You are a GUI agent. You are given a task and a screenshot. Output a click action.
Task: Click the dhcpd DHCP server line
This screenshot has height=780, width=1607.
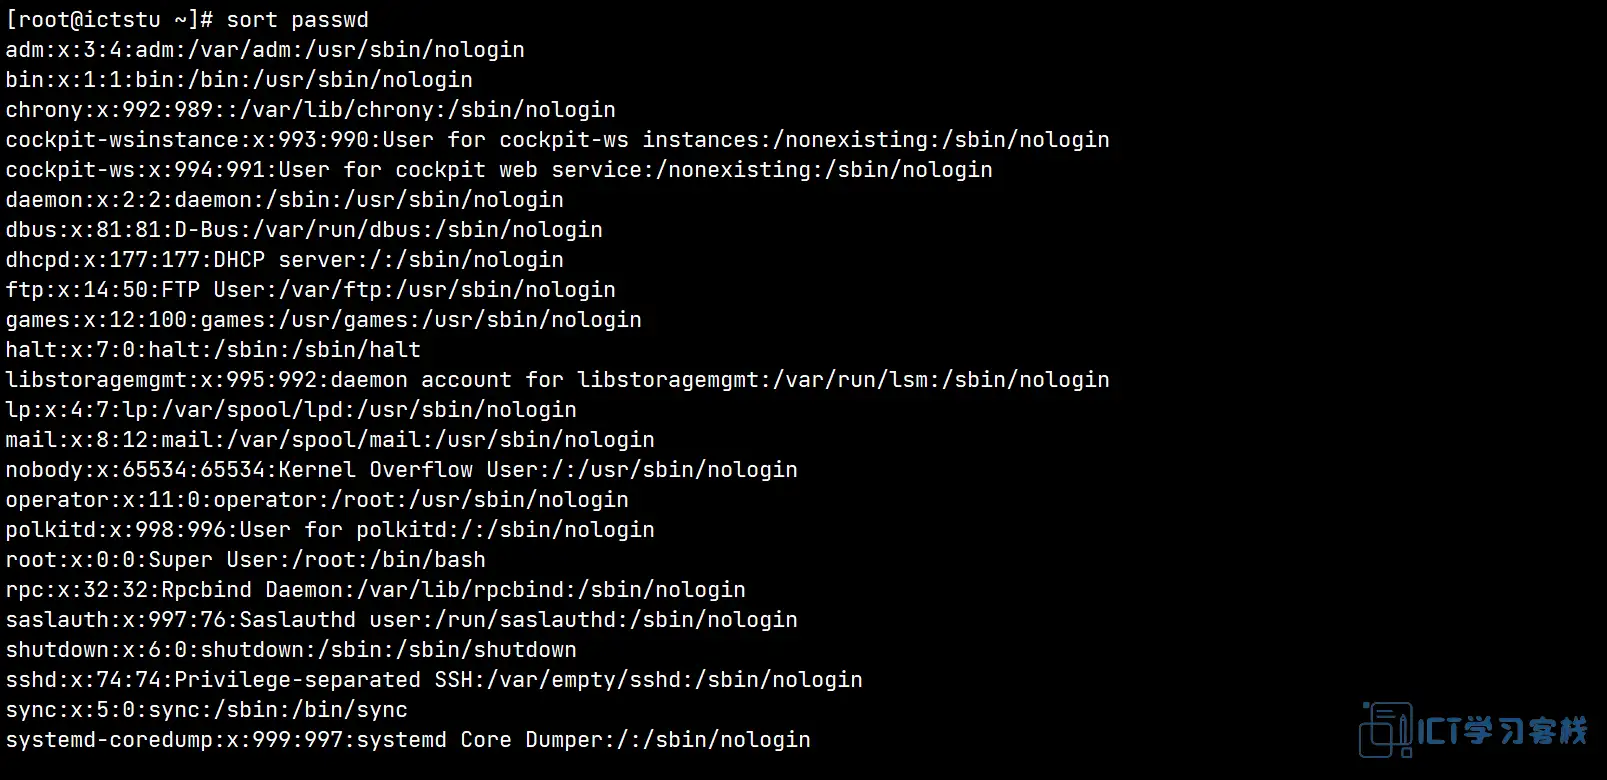click(x=285, y=260)
